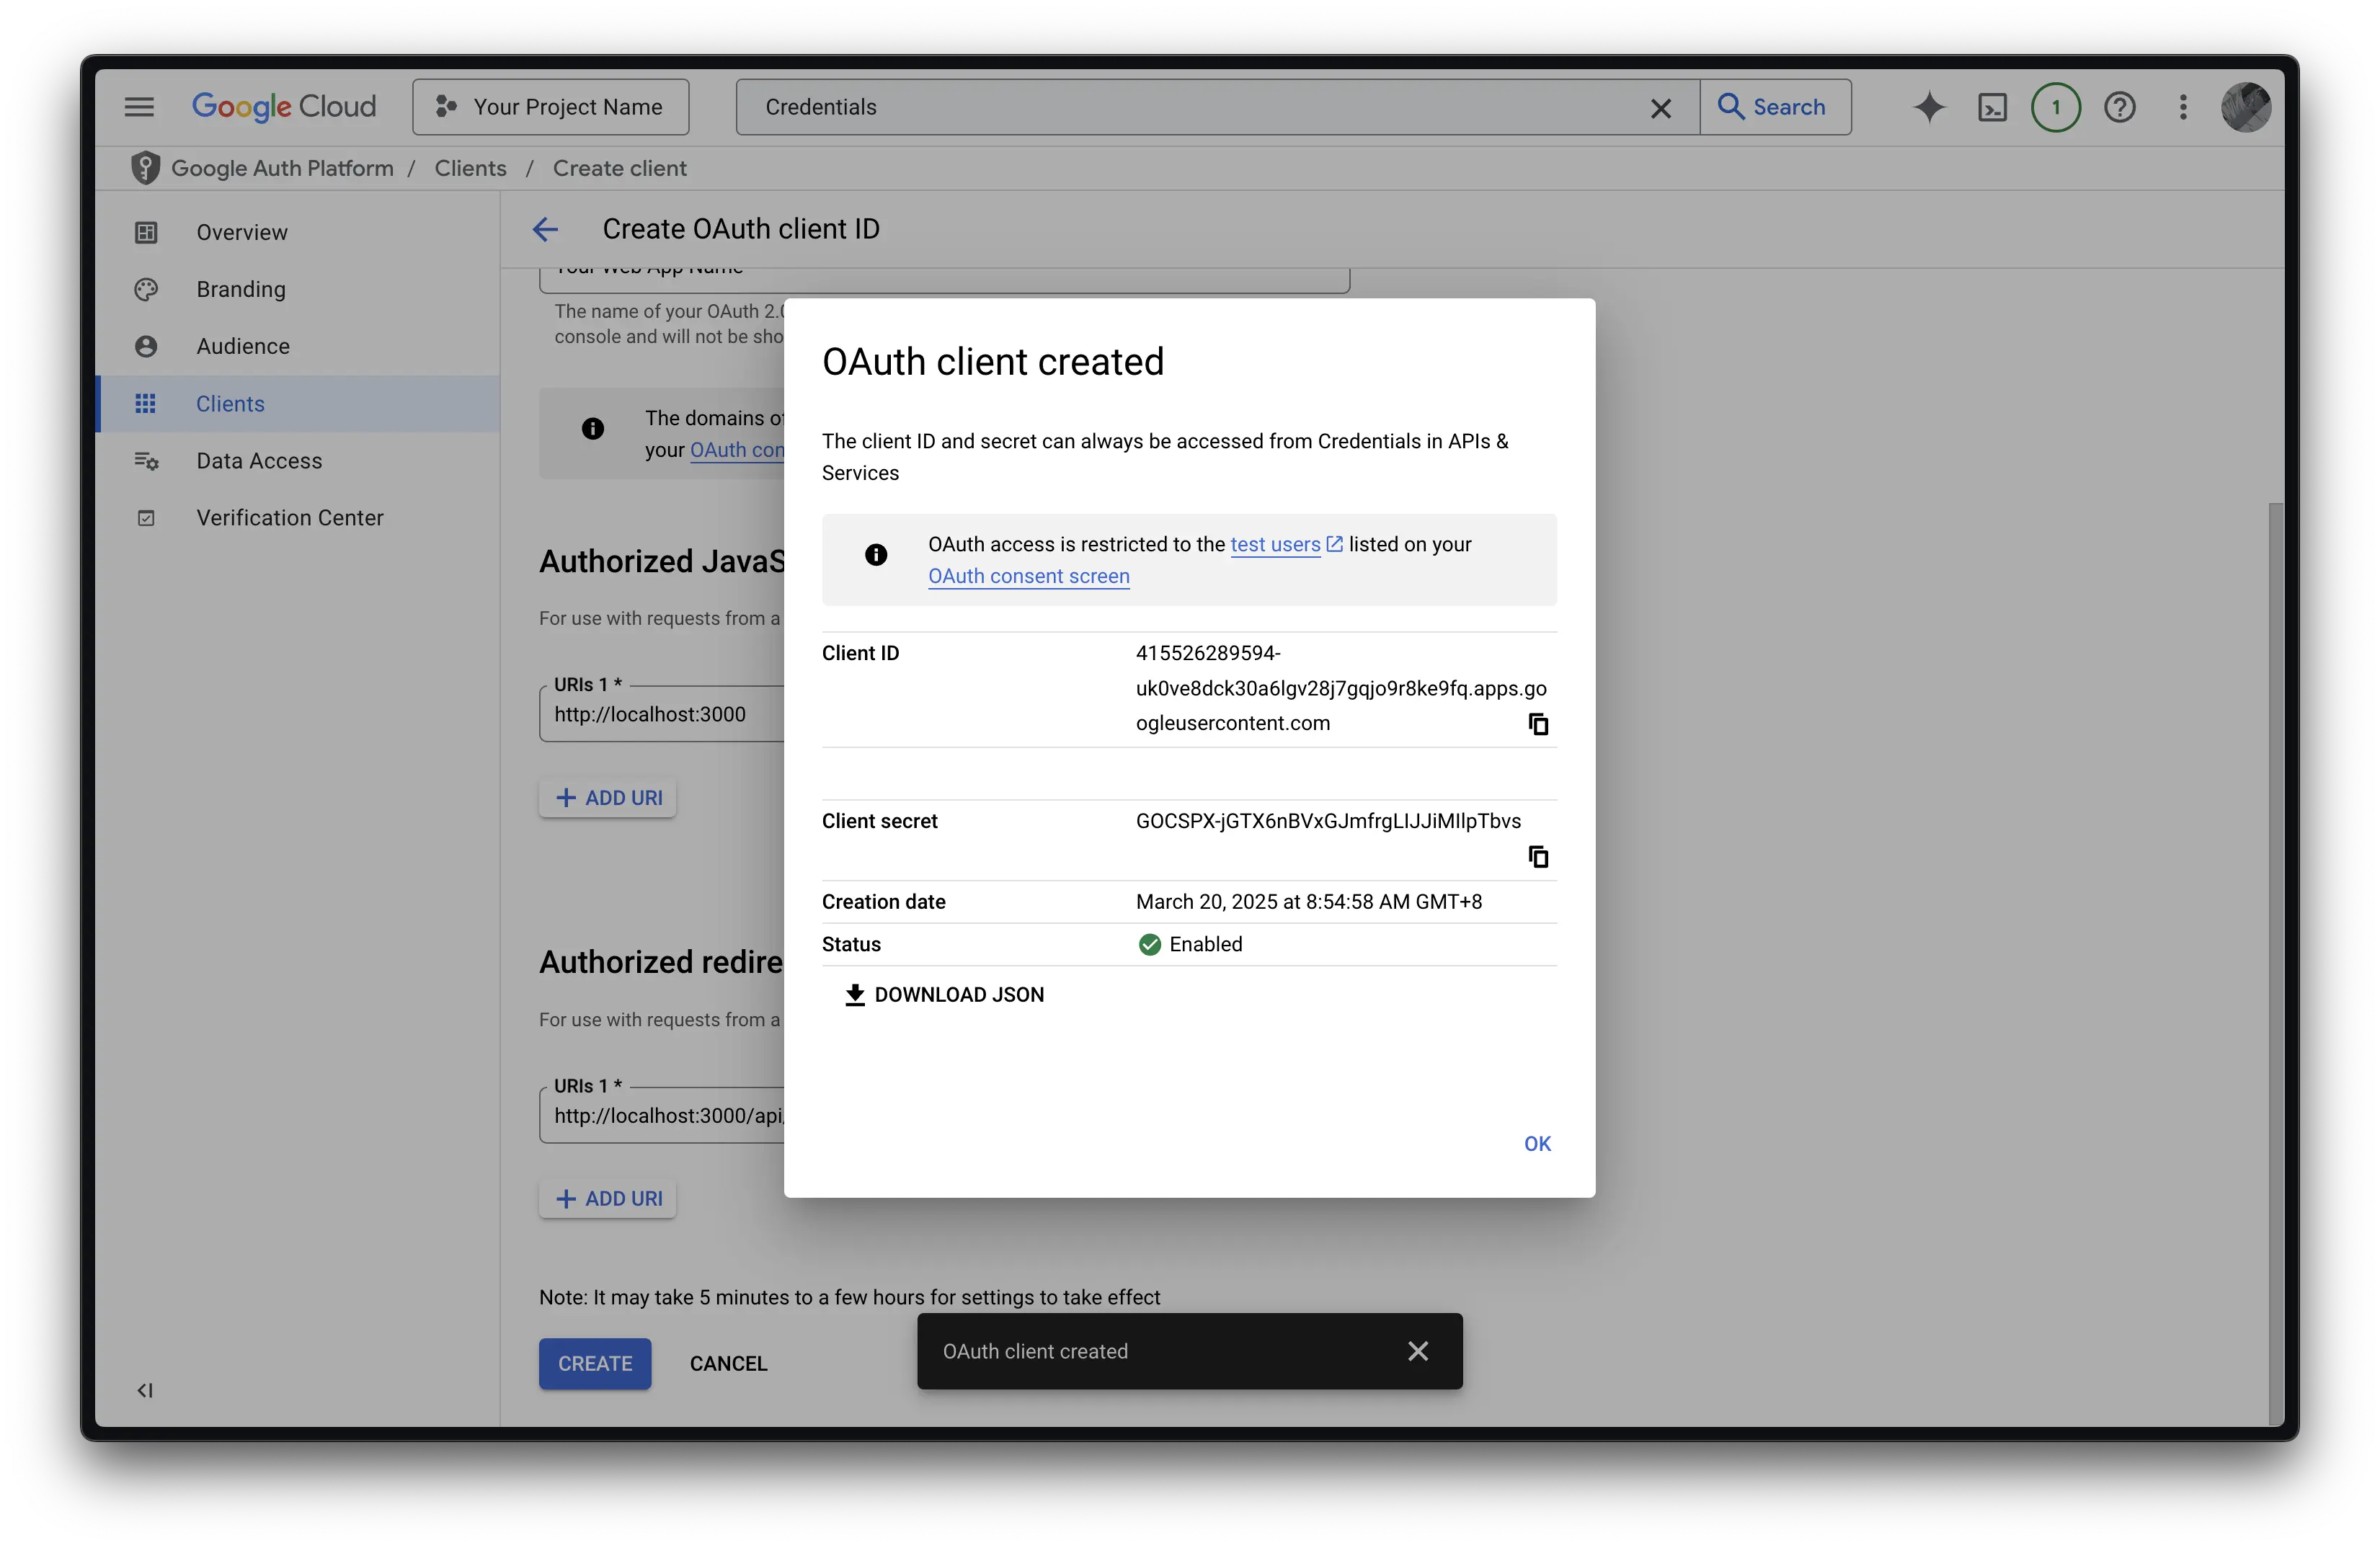Image resolution: width=2380 pixels, height=1548 pixels.
Task: Open the Branding sidebar item
Action: (x=298, y=289)
